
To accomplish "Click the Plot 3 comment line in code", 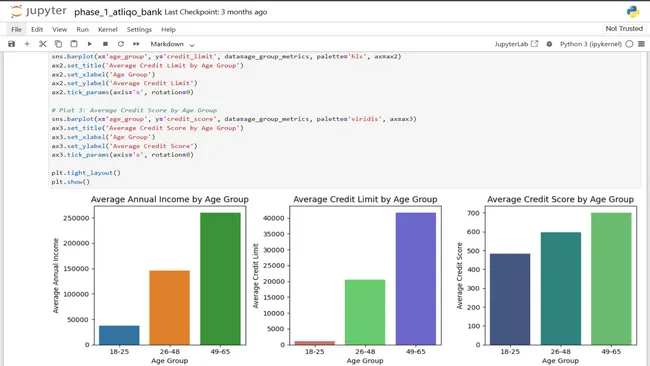I will pyautogui.click(x=134, y=110).
